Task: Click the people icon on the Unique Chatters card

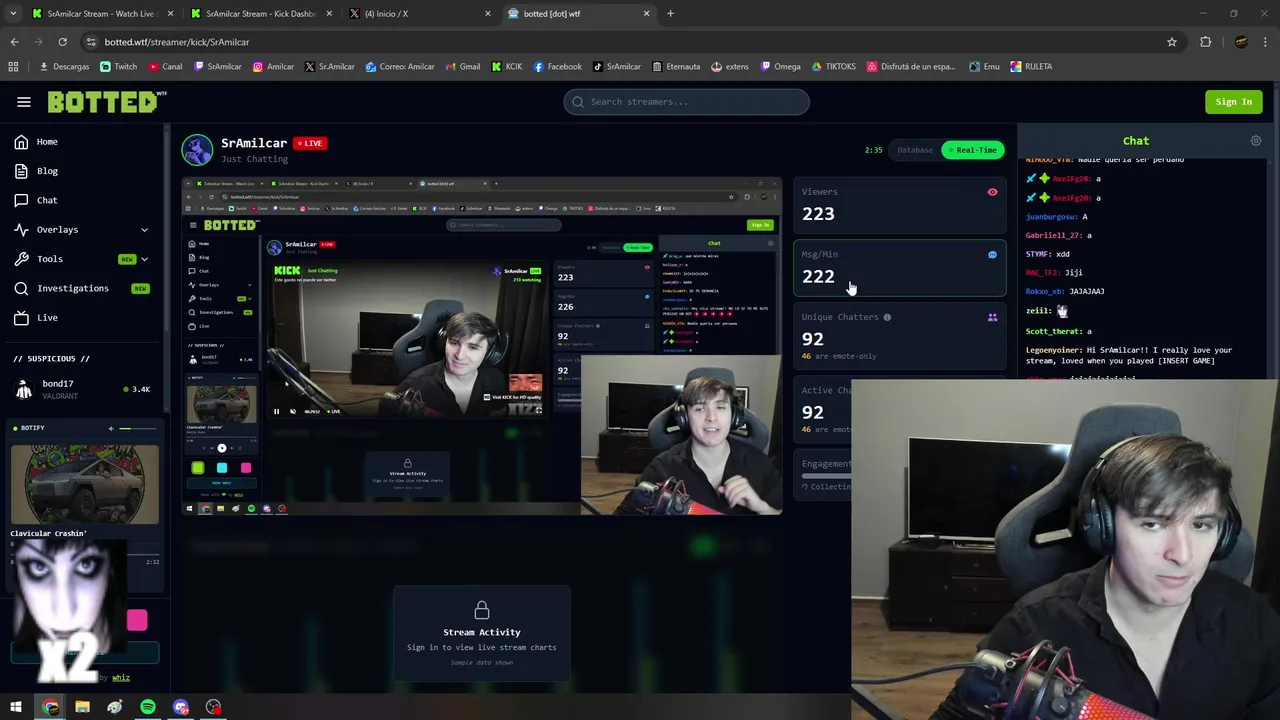Action: pyautogui.click(x=992, y=317)
